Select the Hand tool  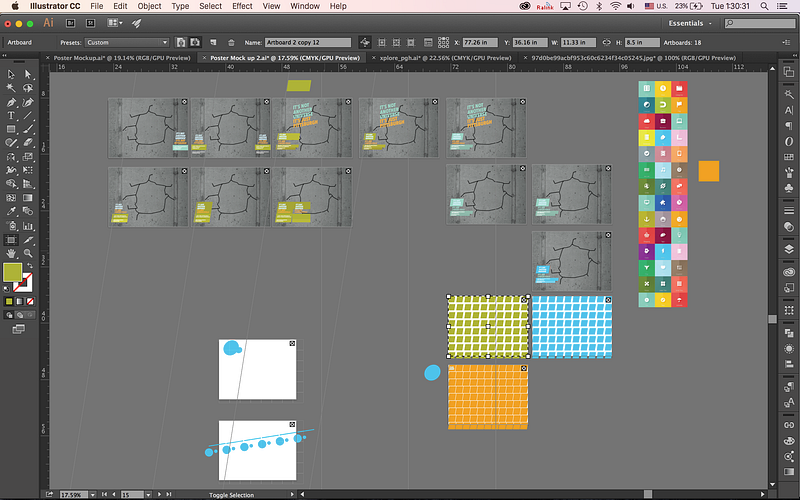[11, 254]
